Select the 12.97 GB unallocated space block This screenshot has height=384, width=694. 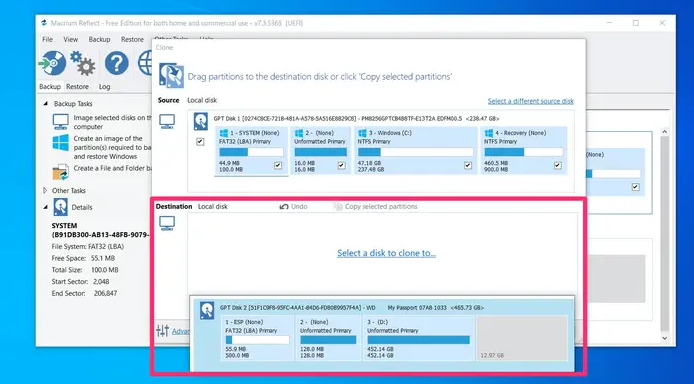tap(522, 338)
